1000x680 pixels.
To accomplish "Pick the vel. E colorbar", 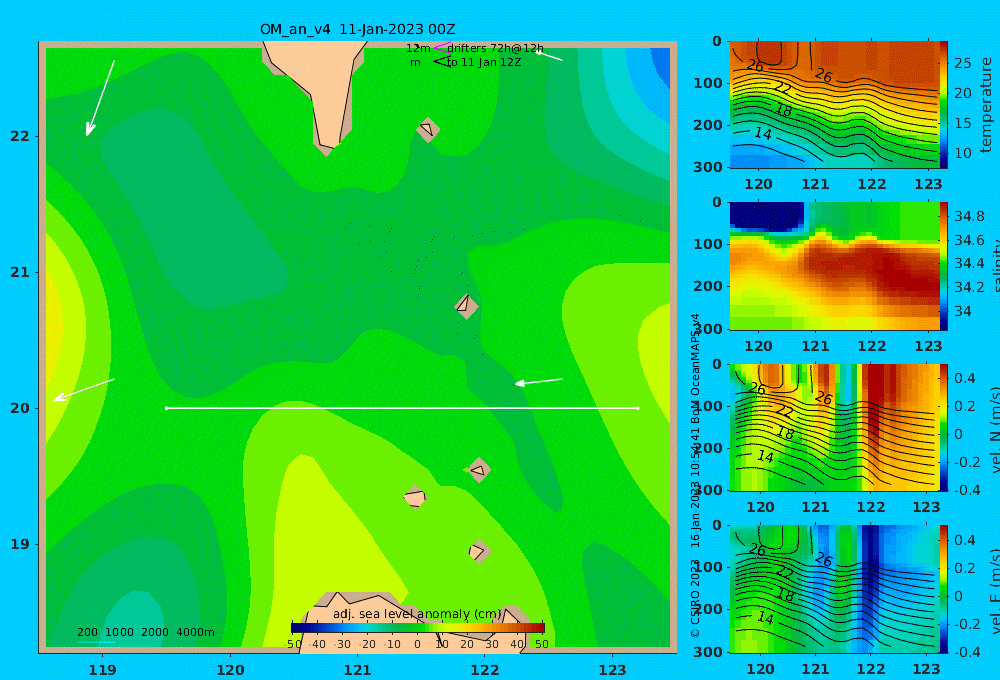I will click(943, 589).
